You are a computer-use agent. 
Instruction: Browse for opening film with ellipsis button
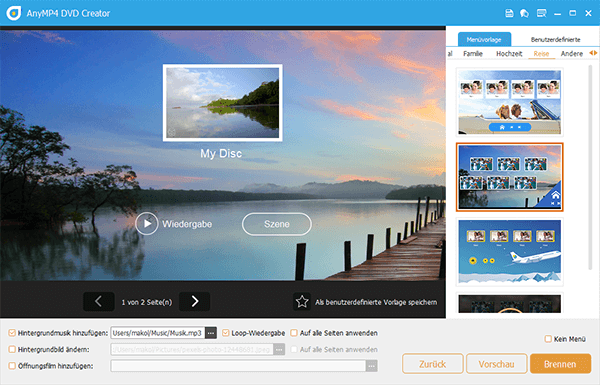coord(372,366)
